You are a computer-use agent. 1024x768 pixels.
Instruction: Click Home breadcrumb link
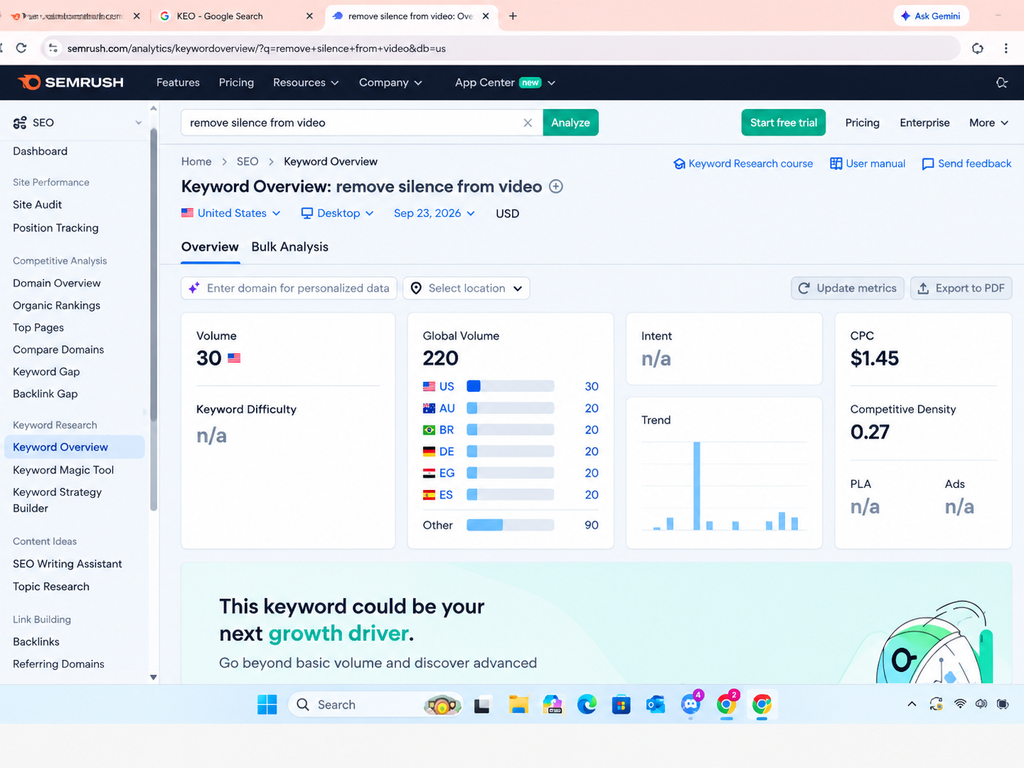pyautogui.click(x=196, y=161)
